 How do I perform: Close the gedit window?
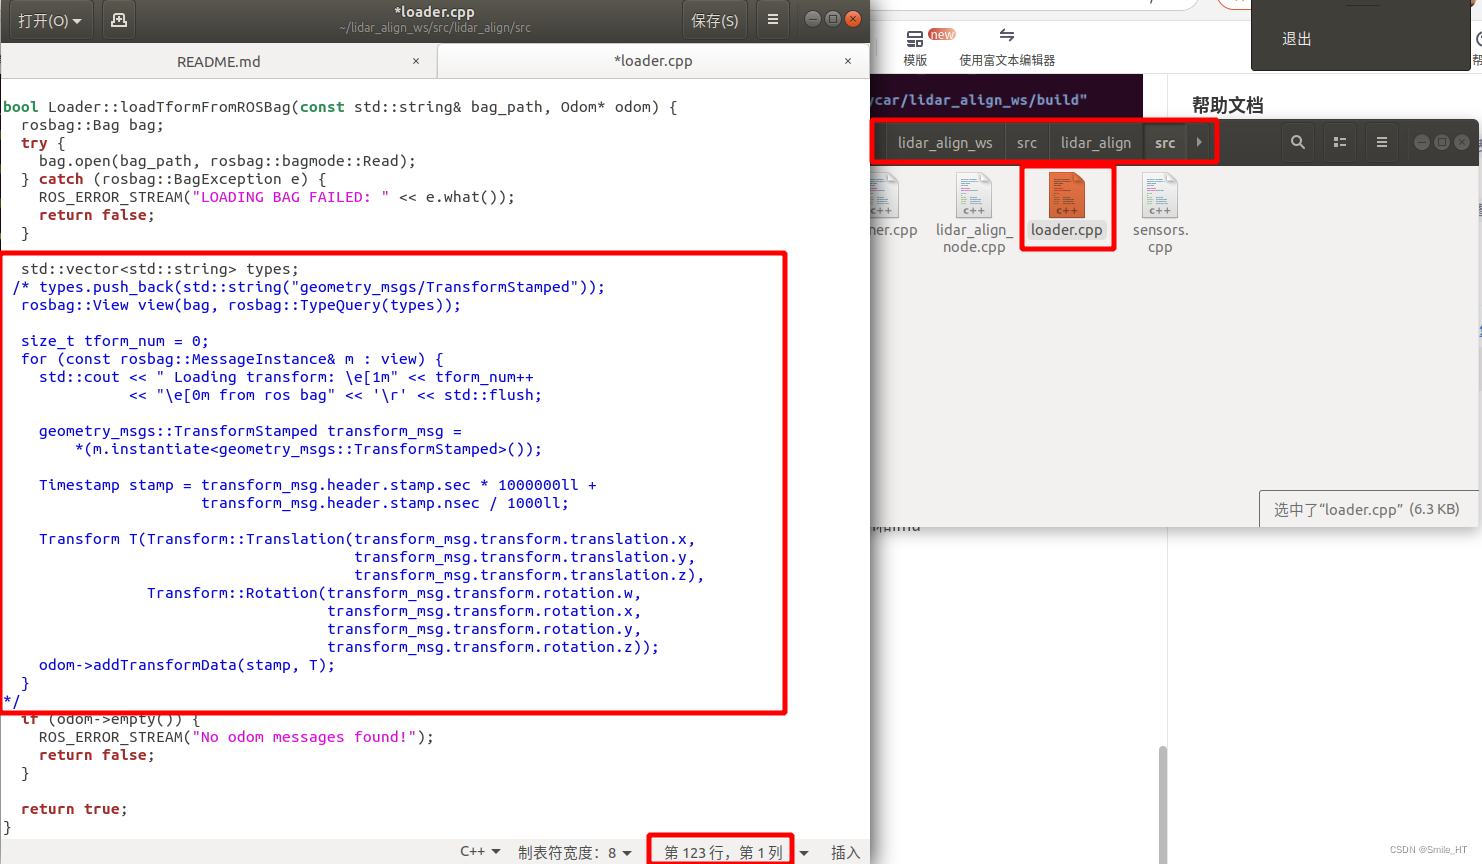coord(853,19)
